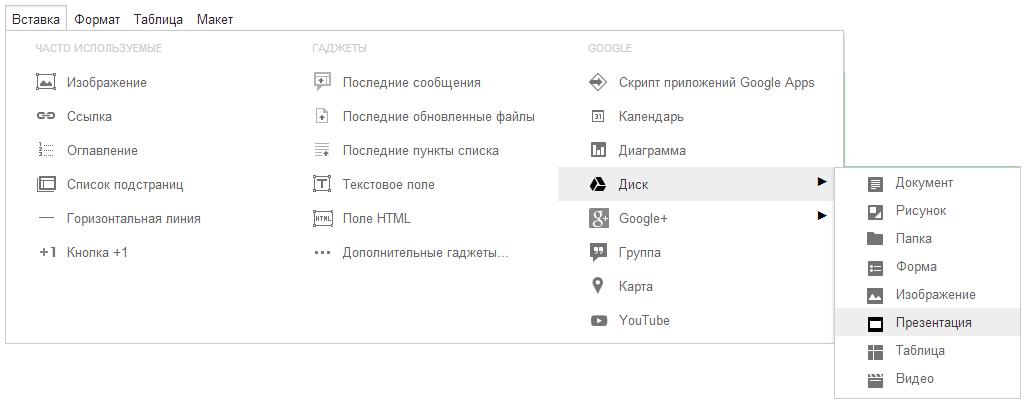Image resolution: width=1029 pixels, height=409 pixels.
Task: Open Дополнительные гаджеты... entry
Action: [x=427, y=253]
